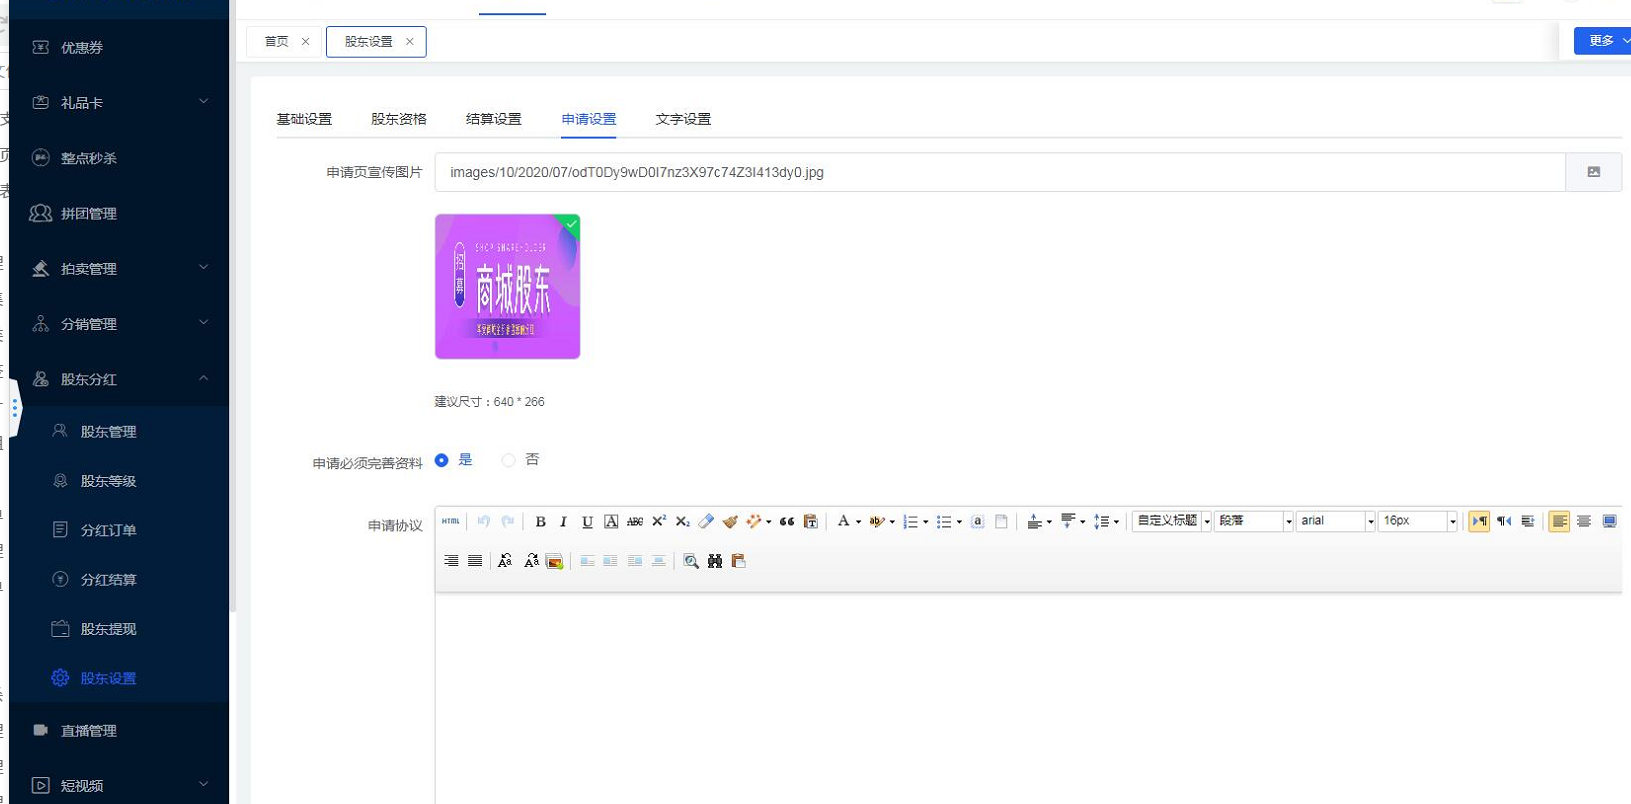This screenshot has width=1631, height=804.
Task: Toggle HTML source mode in the editor
Action: (451, 521)
